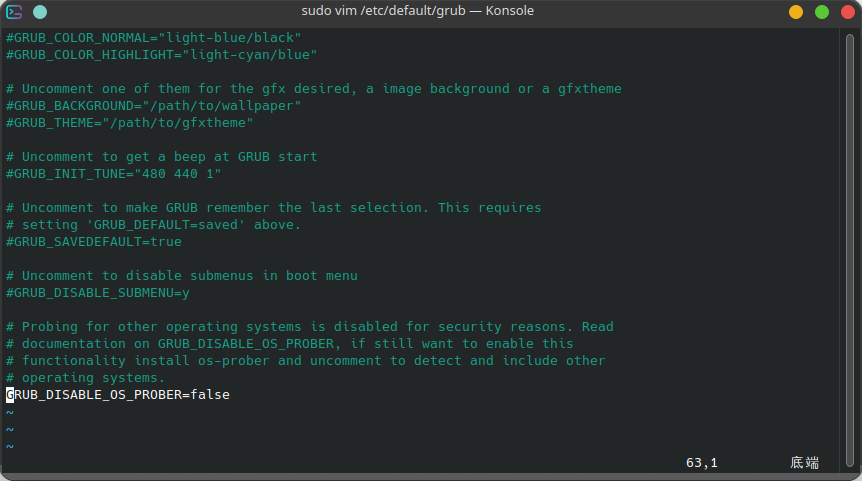Click the #GRUB_INIT_TUNE line

tap(114, 174)
